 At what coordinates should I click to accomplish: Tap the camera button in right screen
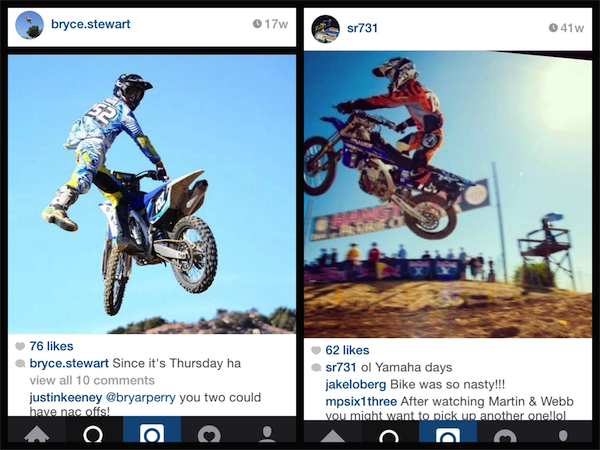click(x=448, y=433)
